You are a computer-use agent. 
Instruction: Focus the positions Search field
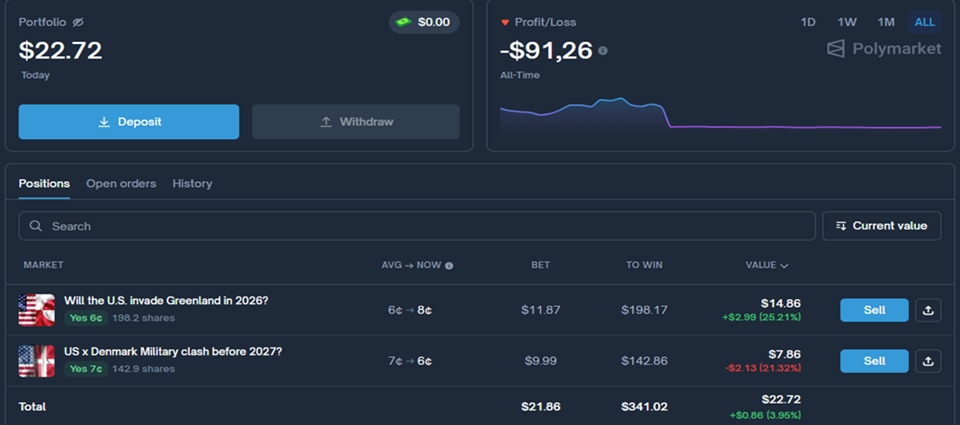click(417, 226)
